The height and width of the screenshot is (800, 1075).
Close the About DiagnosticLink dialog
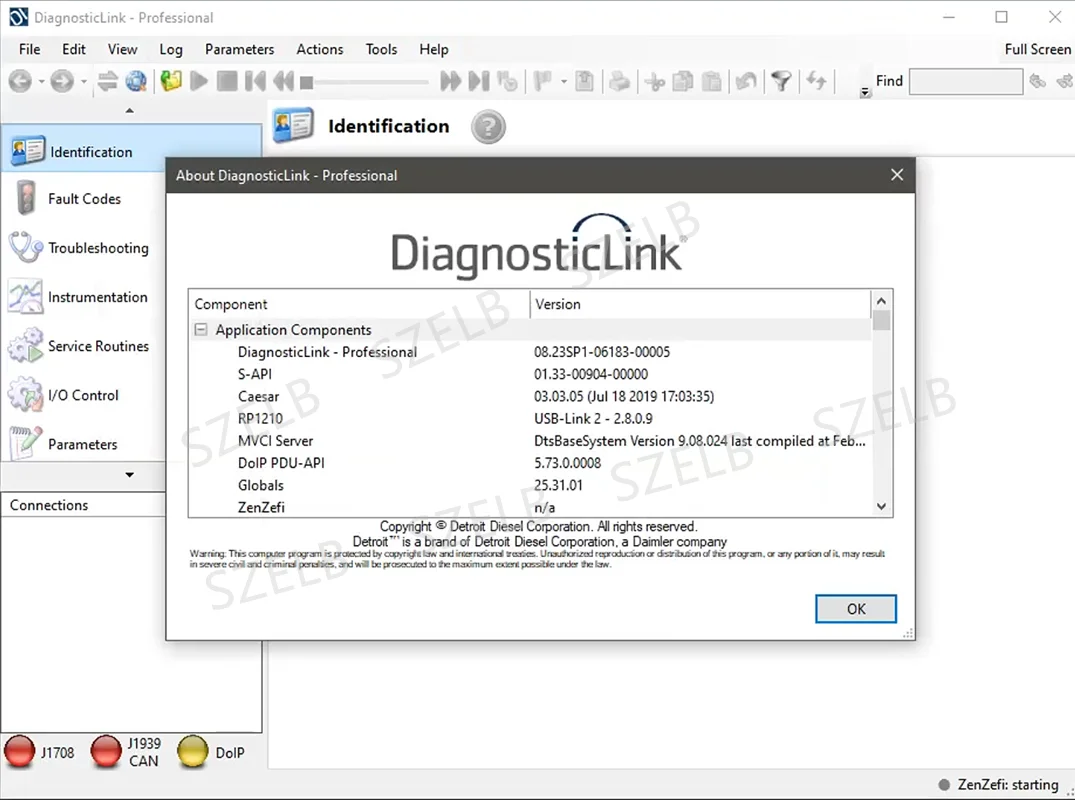coord(897,175)
